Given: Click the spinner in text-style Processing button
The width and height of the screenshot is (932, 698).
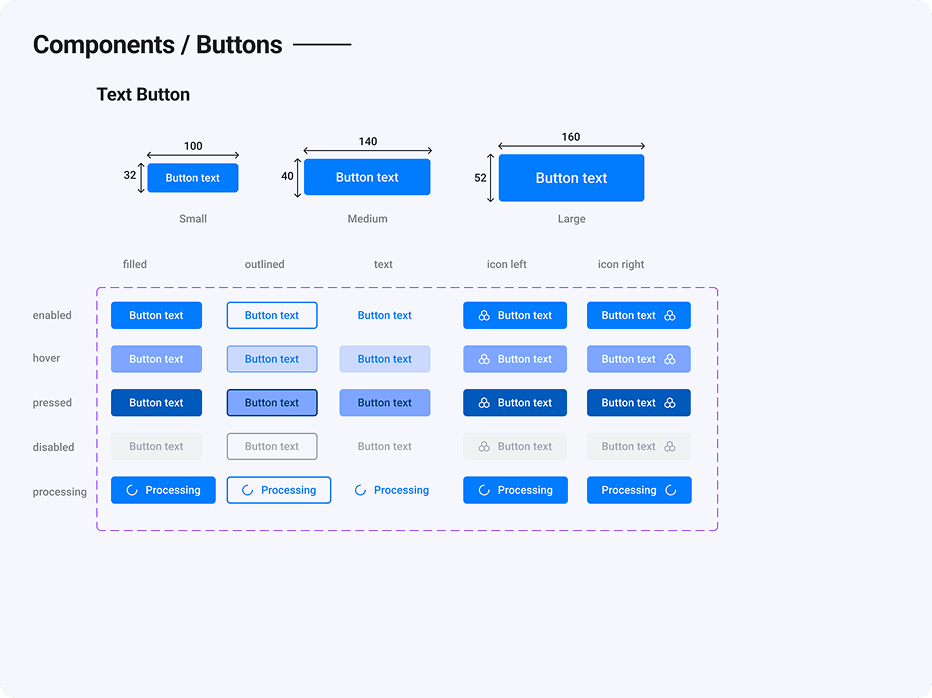Looking at the screenshot, I should pyautogui.click(x=361, y=490).
